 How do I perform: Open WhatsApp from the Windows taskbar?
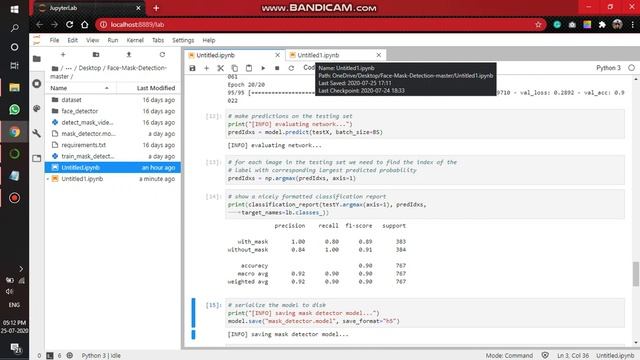coord(14,110)
